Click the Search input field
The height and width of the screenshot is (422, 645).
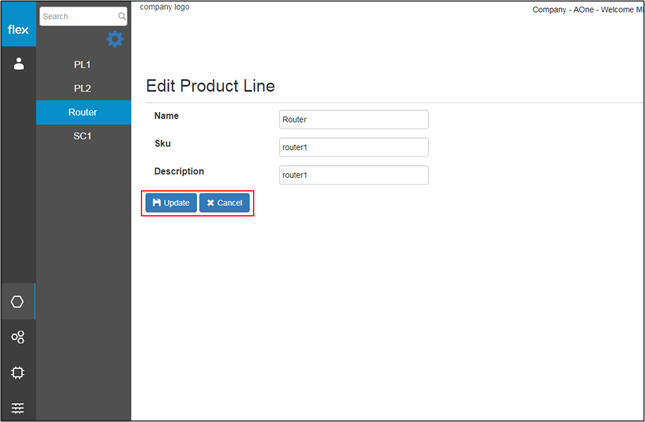click(83, 16)
